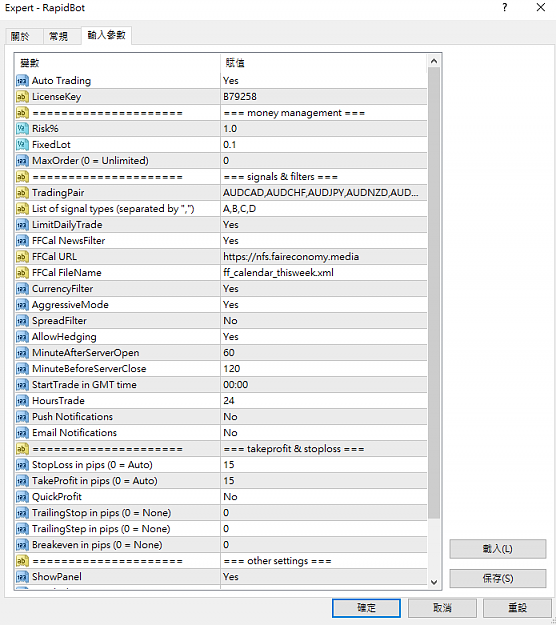Click the icon beside FFCal FileName
Image resolution: width=556 pixels, height=625 pixels.
[22, 273]
